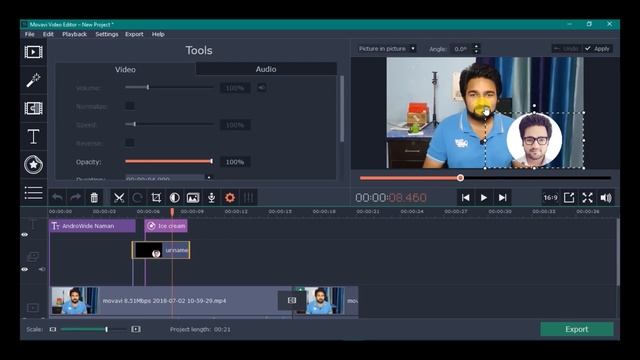Click the Duration field stepper

click(209, 178)
